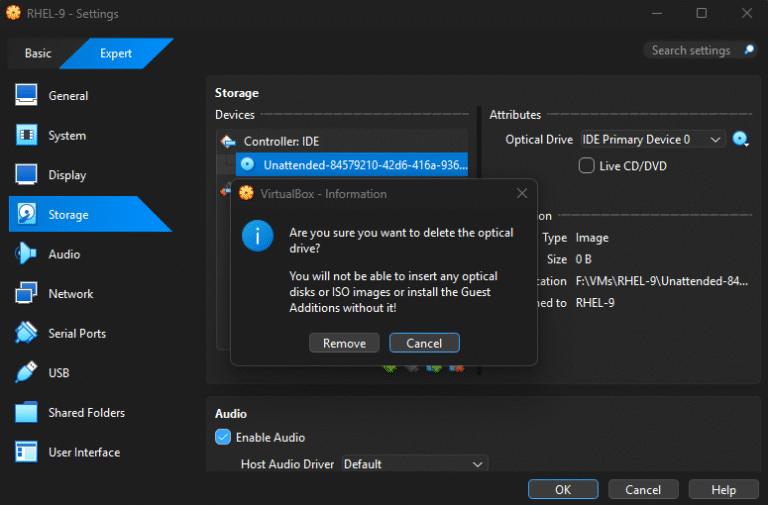Click the General settings icon
The image size is (768, 505).
point(27,96)
